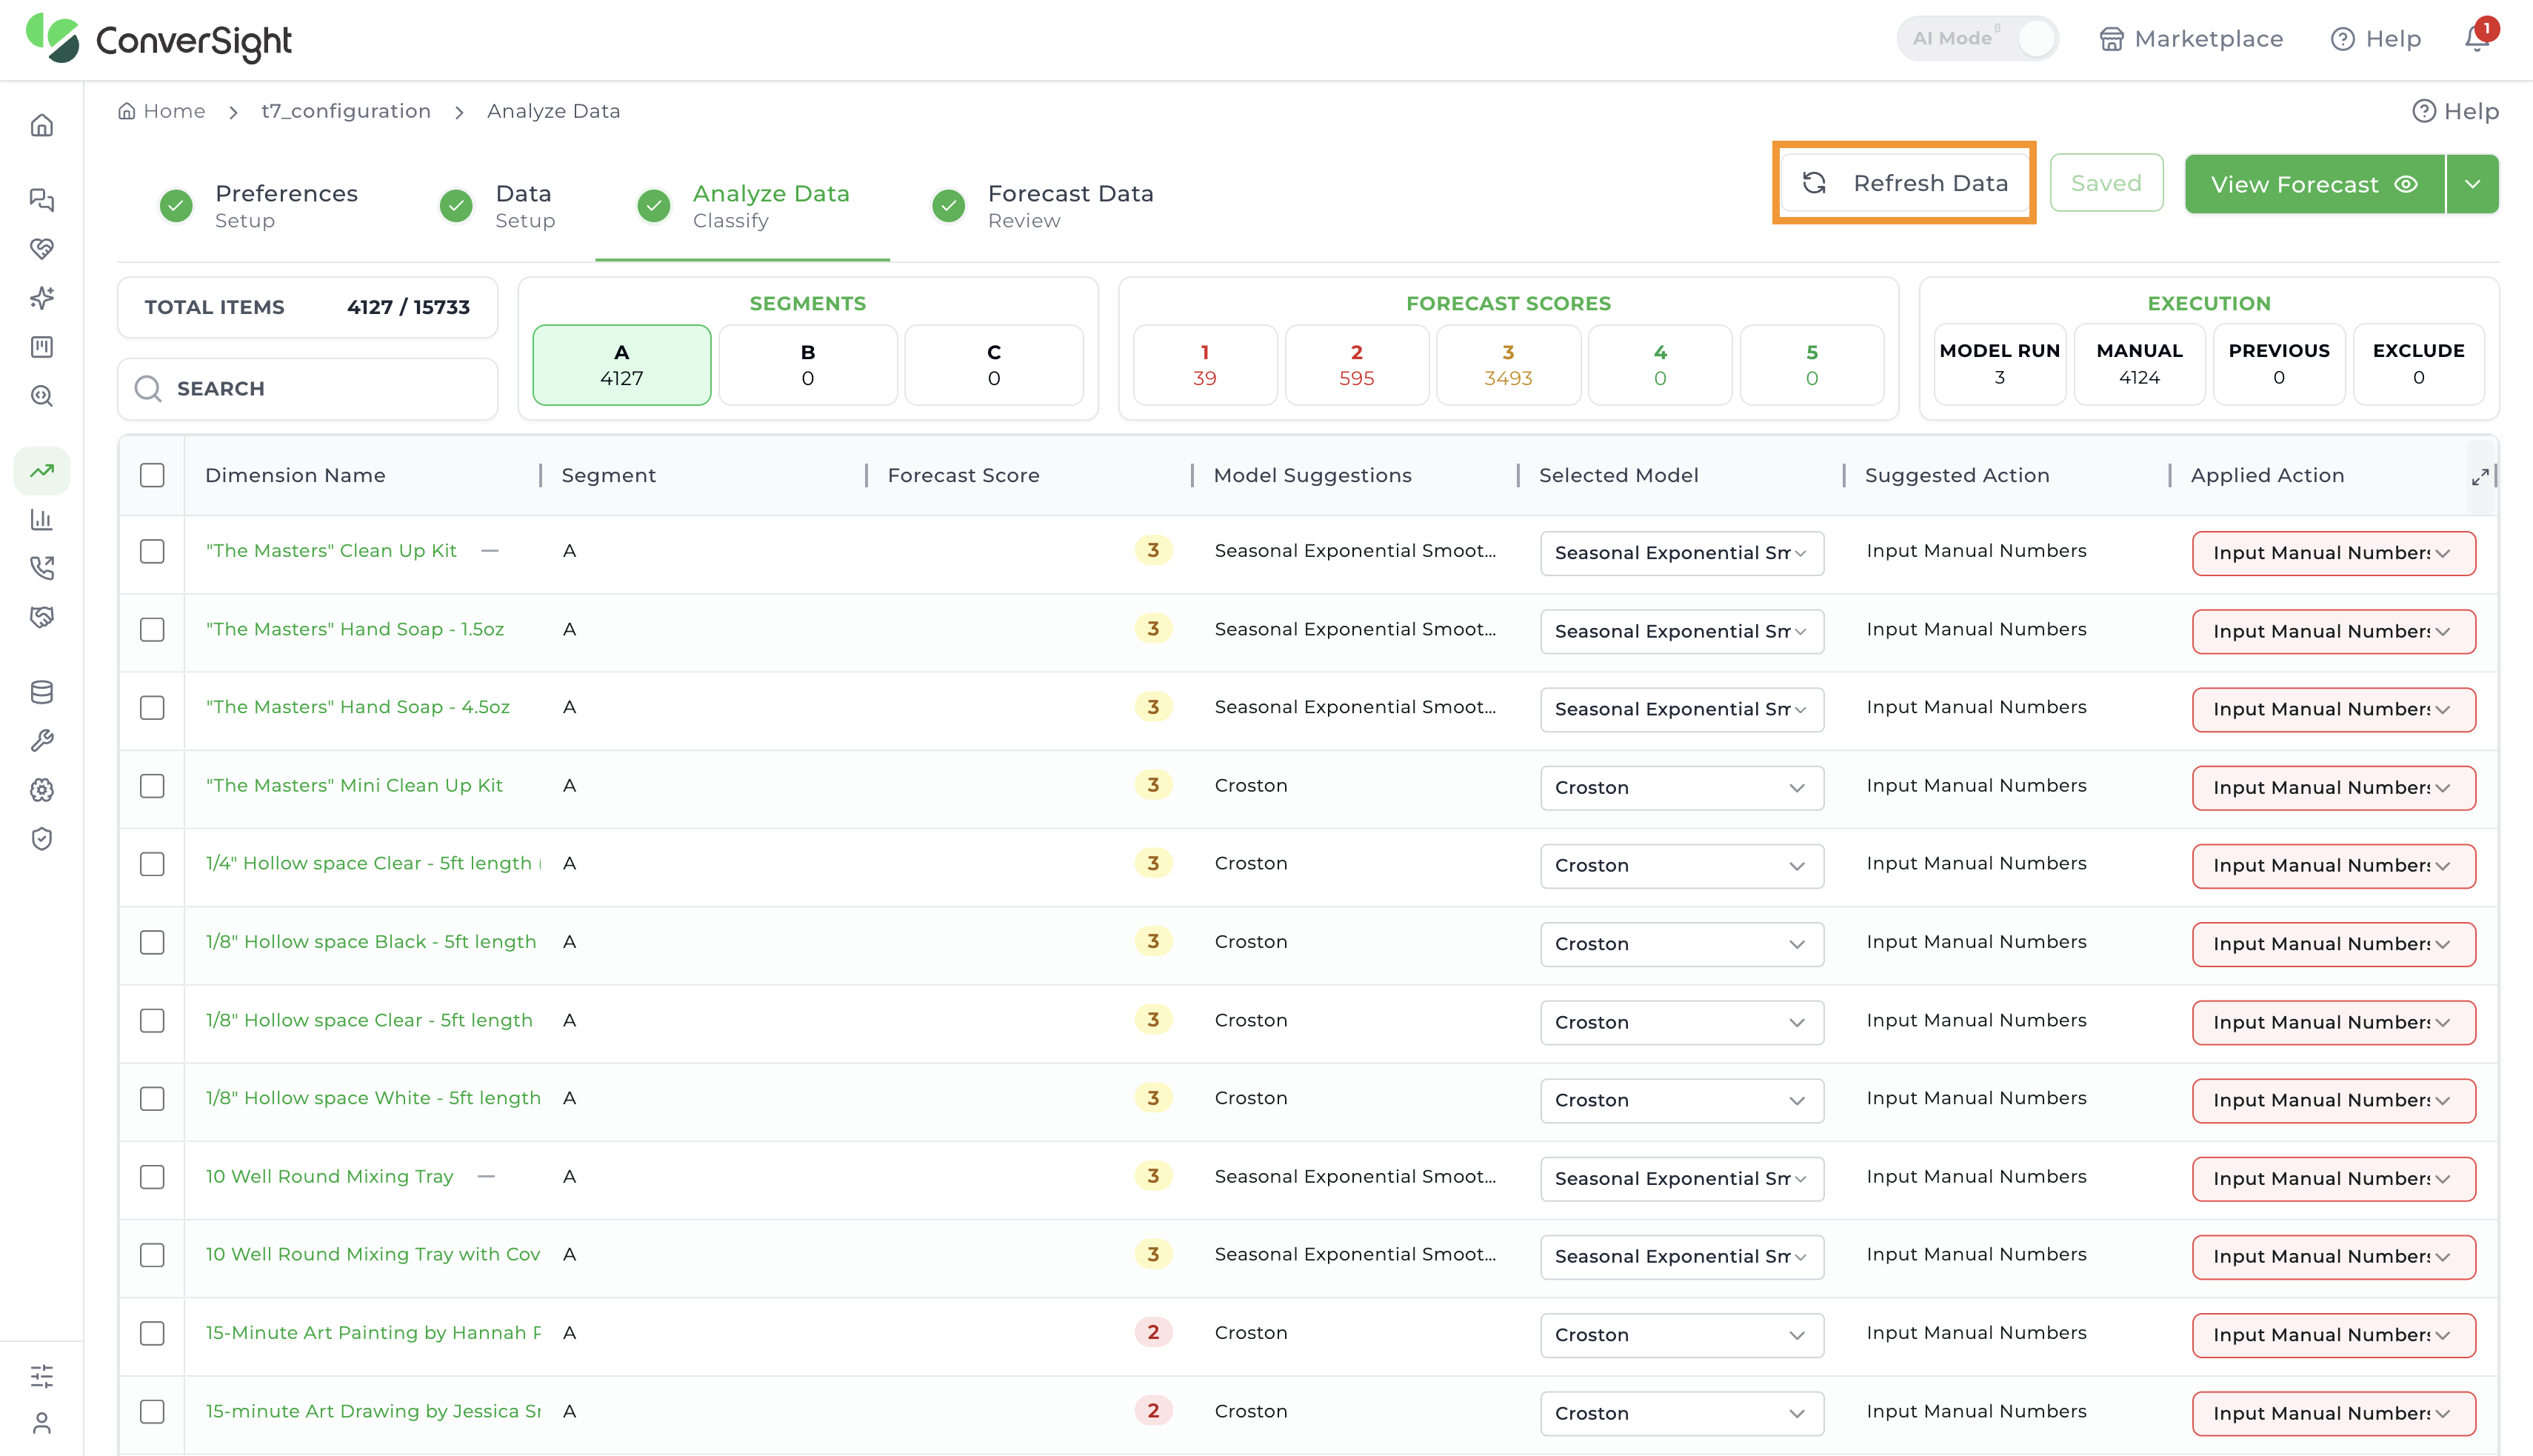
Task: Click the search magnifier icon
Action: (x=148, y=388)
